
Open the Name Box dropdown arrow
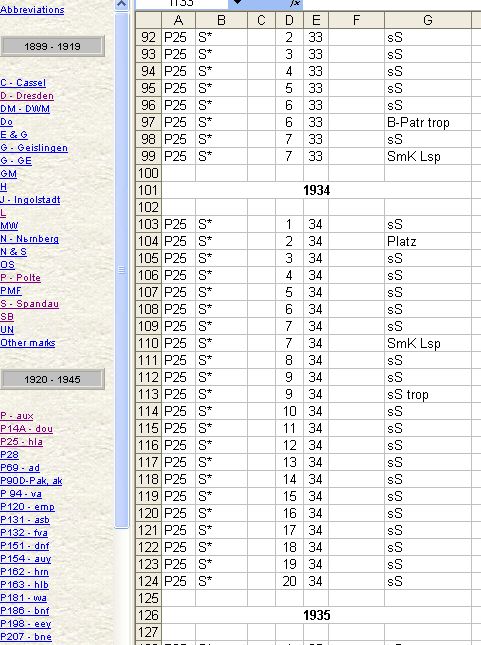pos(237,3)
